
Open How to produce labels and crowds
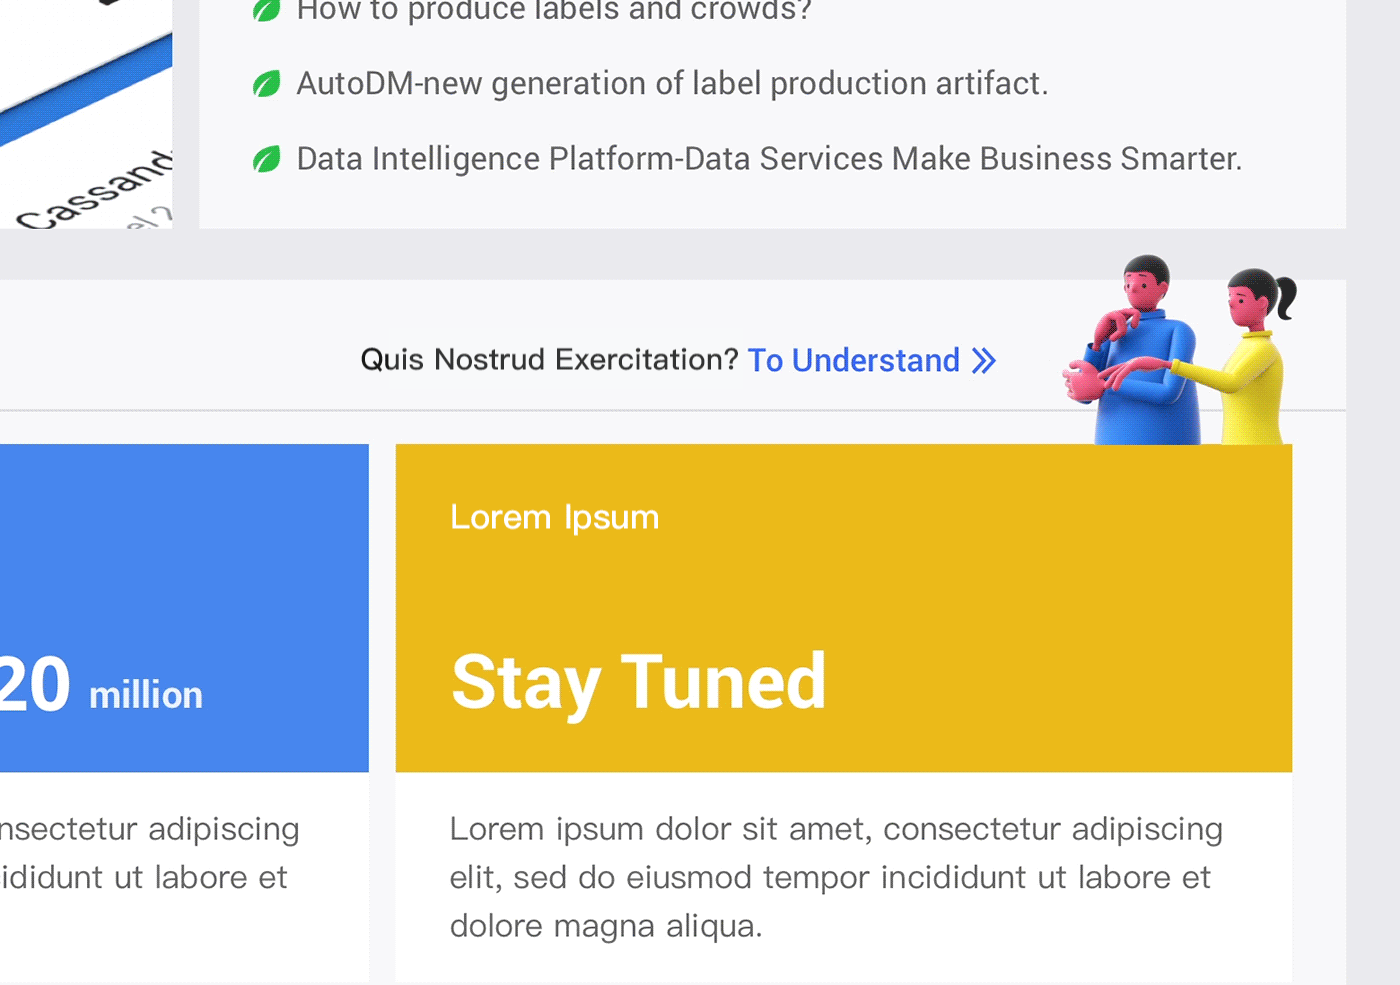[554, 11]
